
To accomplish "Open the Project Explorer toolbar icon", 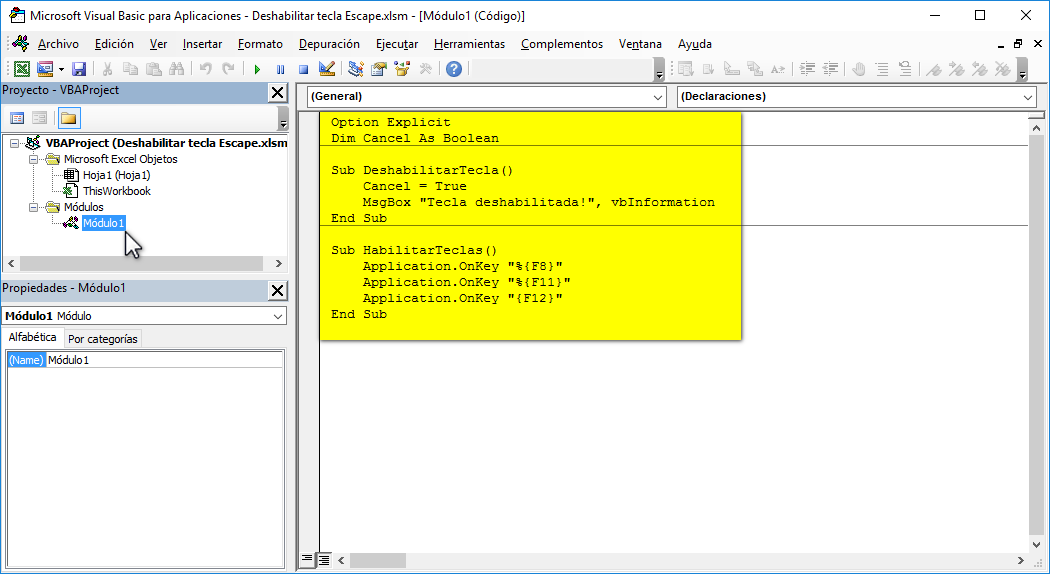I will [356, 69].
